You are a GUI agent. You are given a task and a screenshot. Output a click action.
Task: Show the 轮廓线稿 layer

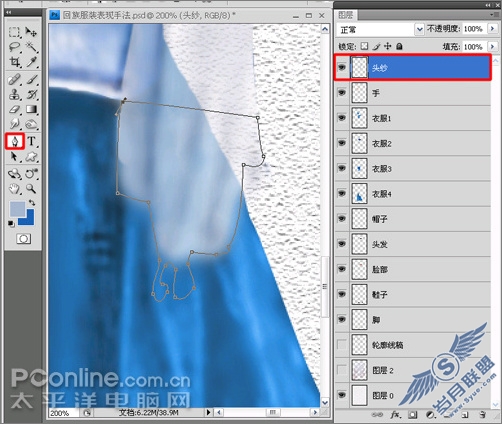[x=342, y=344]
